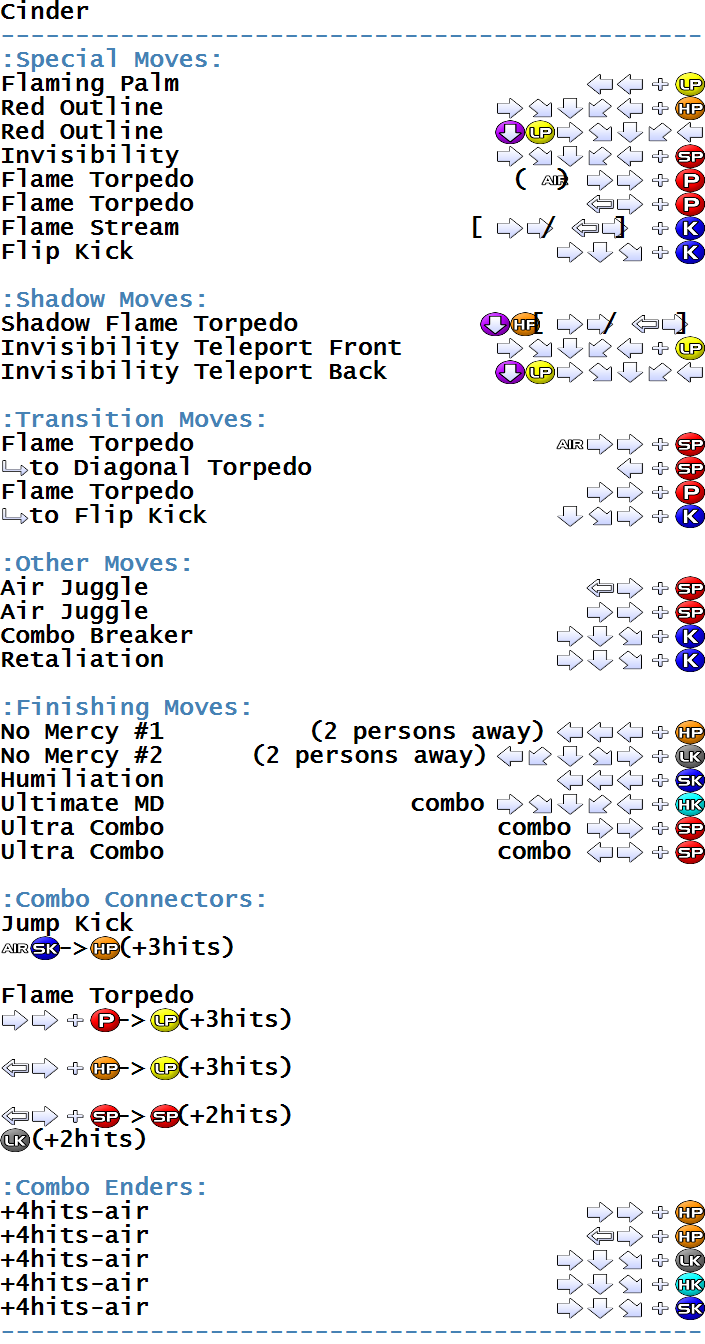Screen dimensions: 705x1344
Task: Click the 'Combo Breaker' move name
Action: point(97,636)
